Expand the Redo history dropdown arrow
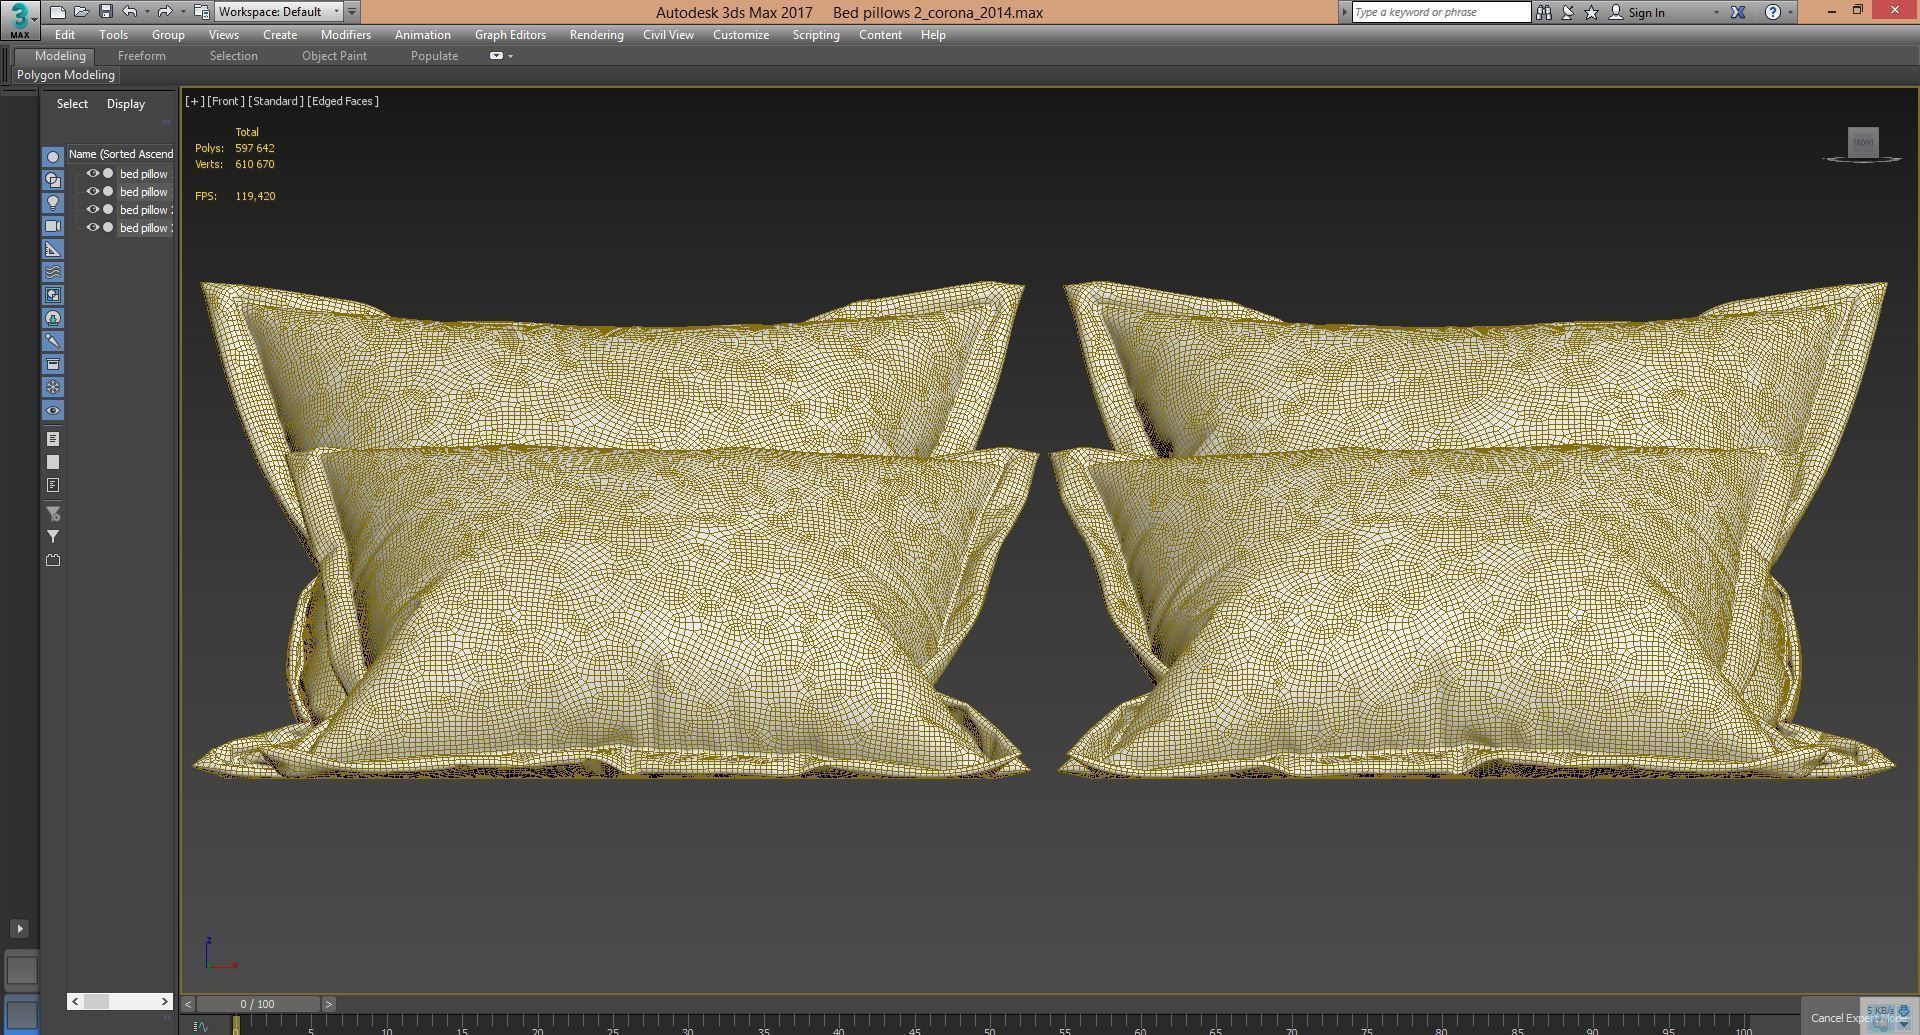 point(182,12)
